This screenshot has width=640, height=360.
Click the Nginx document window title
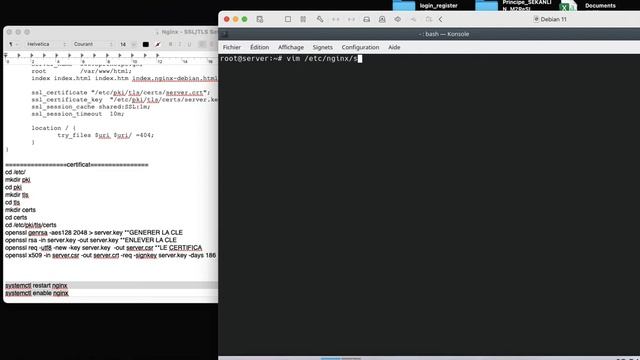(x=189, y=32)
